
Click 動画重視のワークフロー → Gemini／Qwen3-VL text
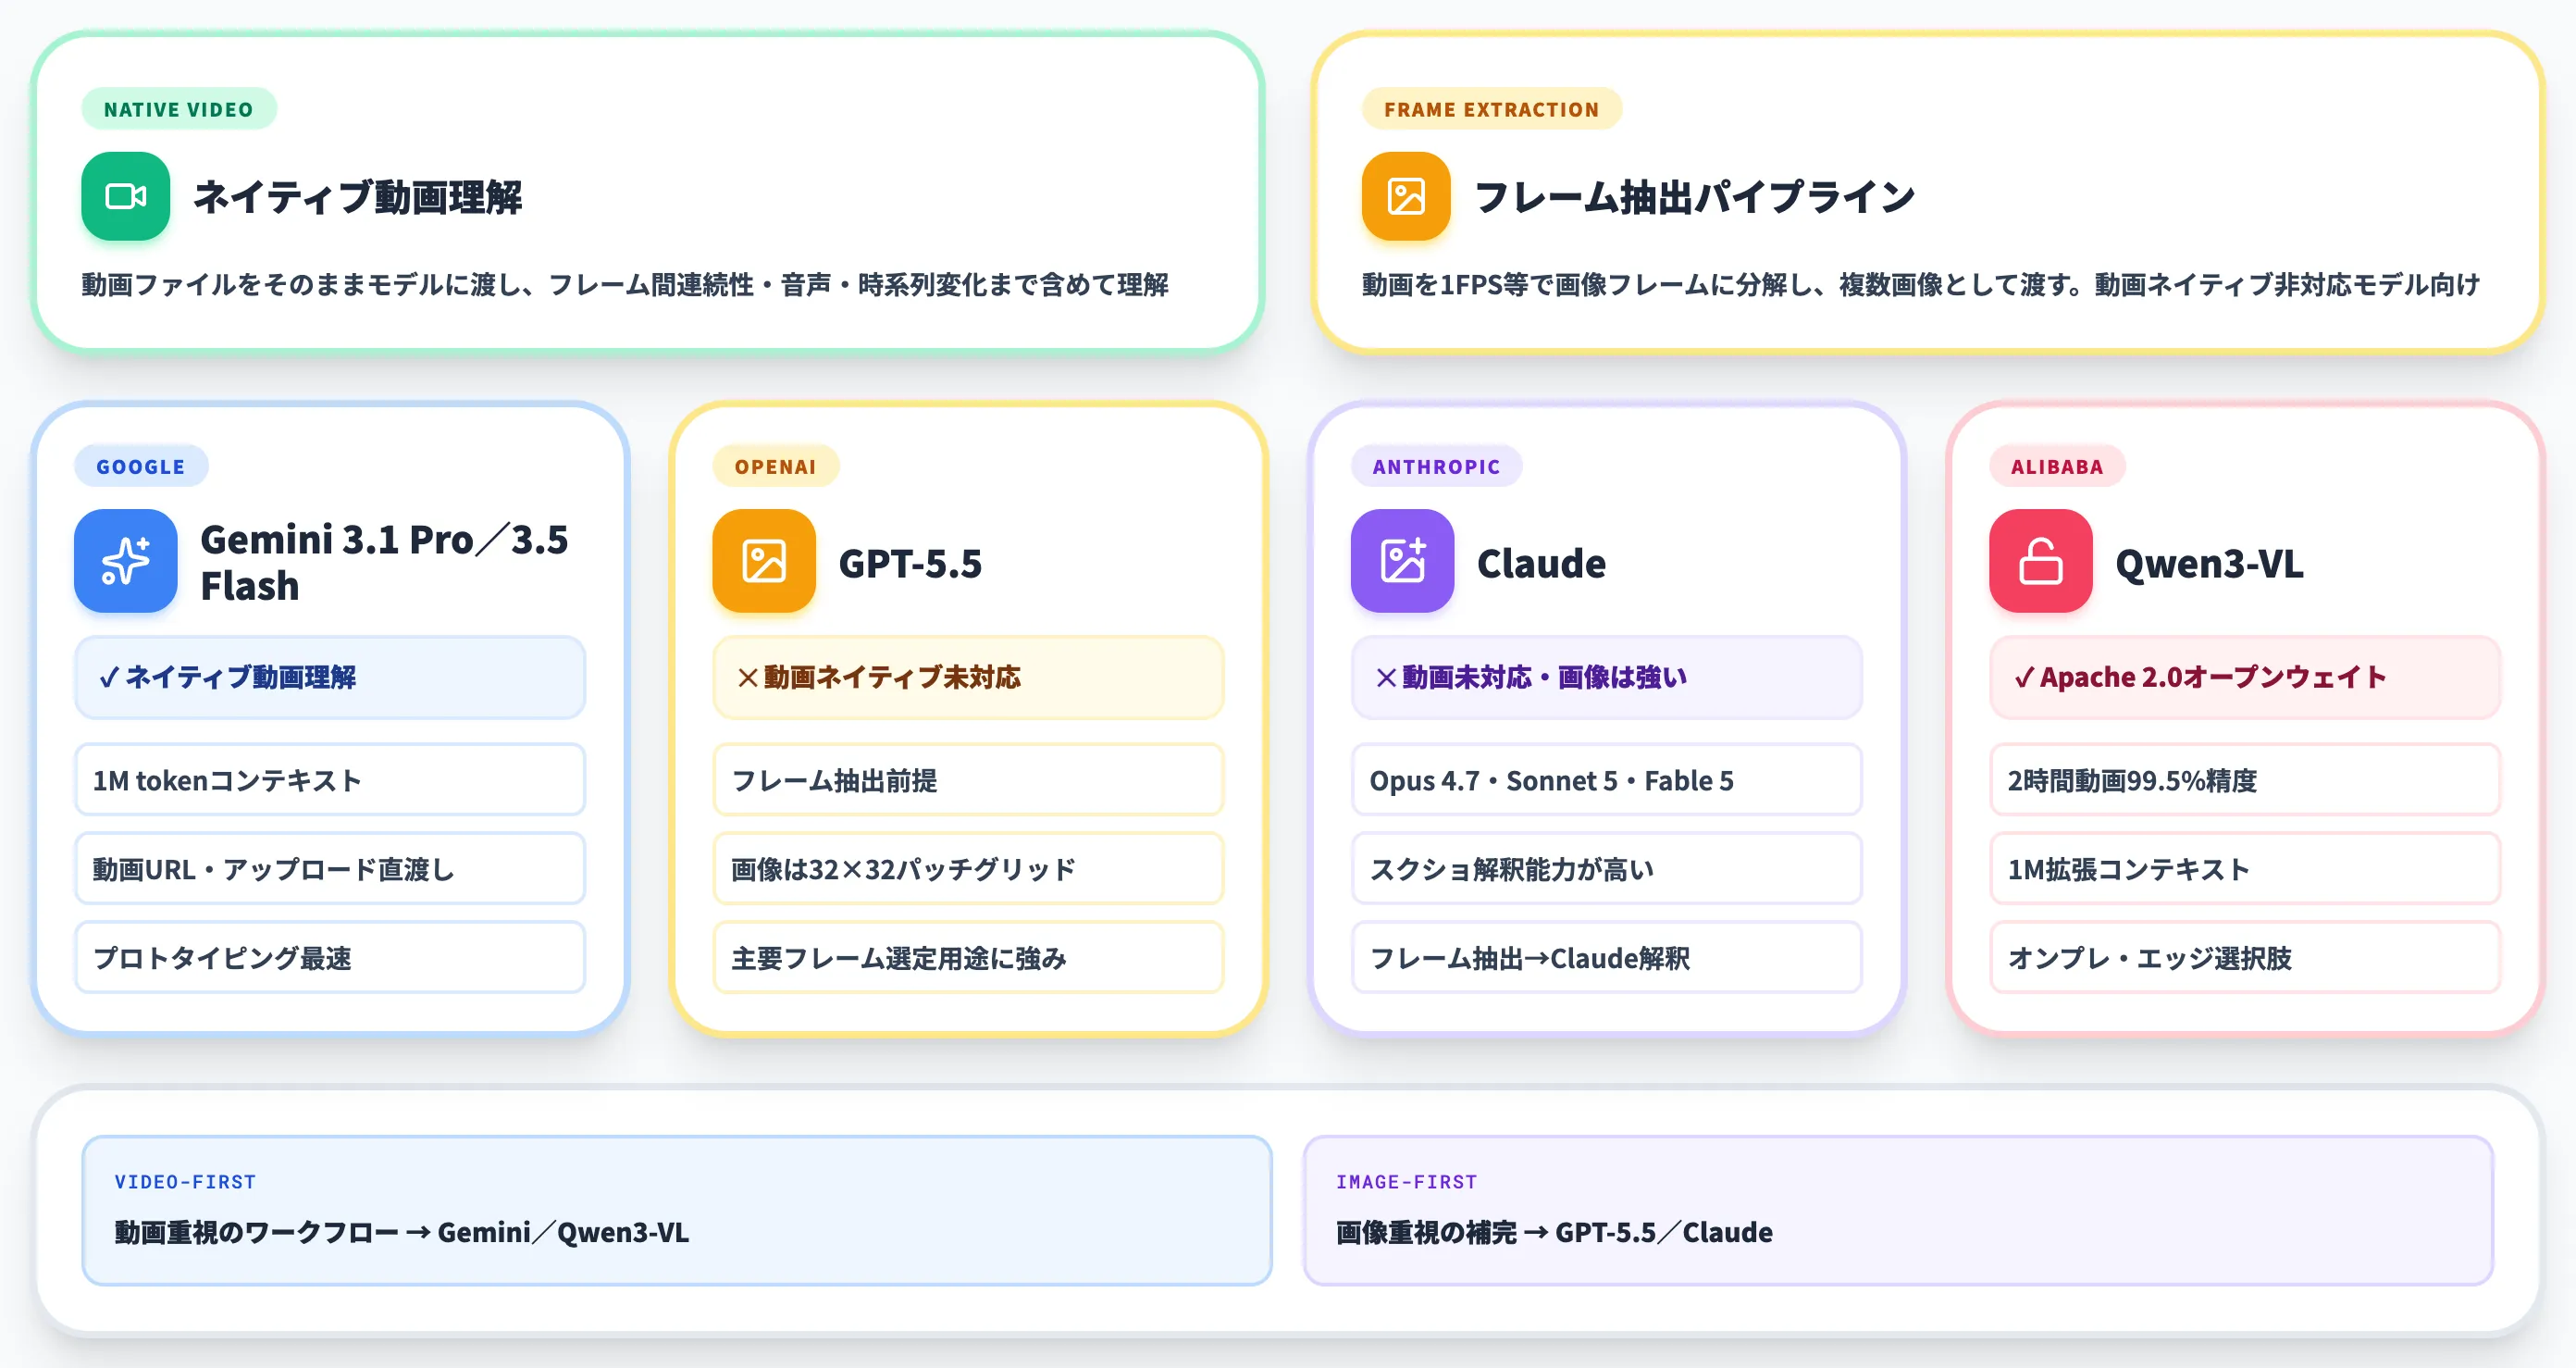pyautogui.click(x=402, y=1232)
